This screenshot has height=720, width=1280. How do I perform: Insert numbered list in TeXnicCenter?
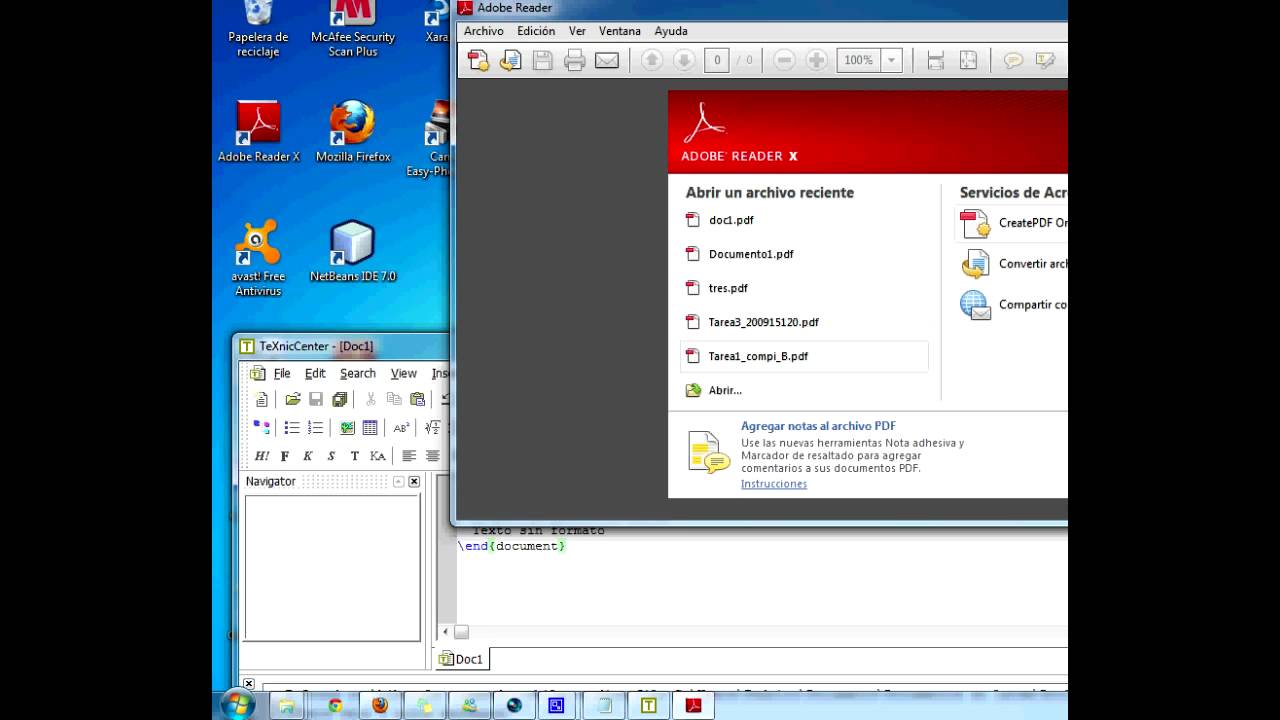(315, 427)
